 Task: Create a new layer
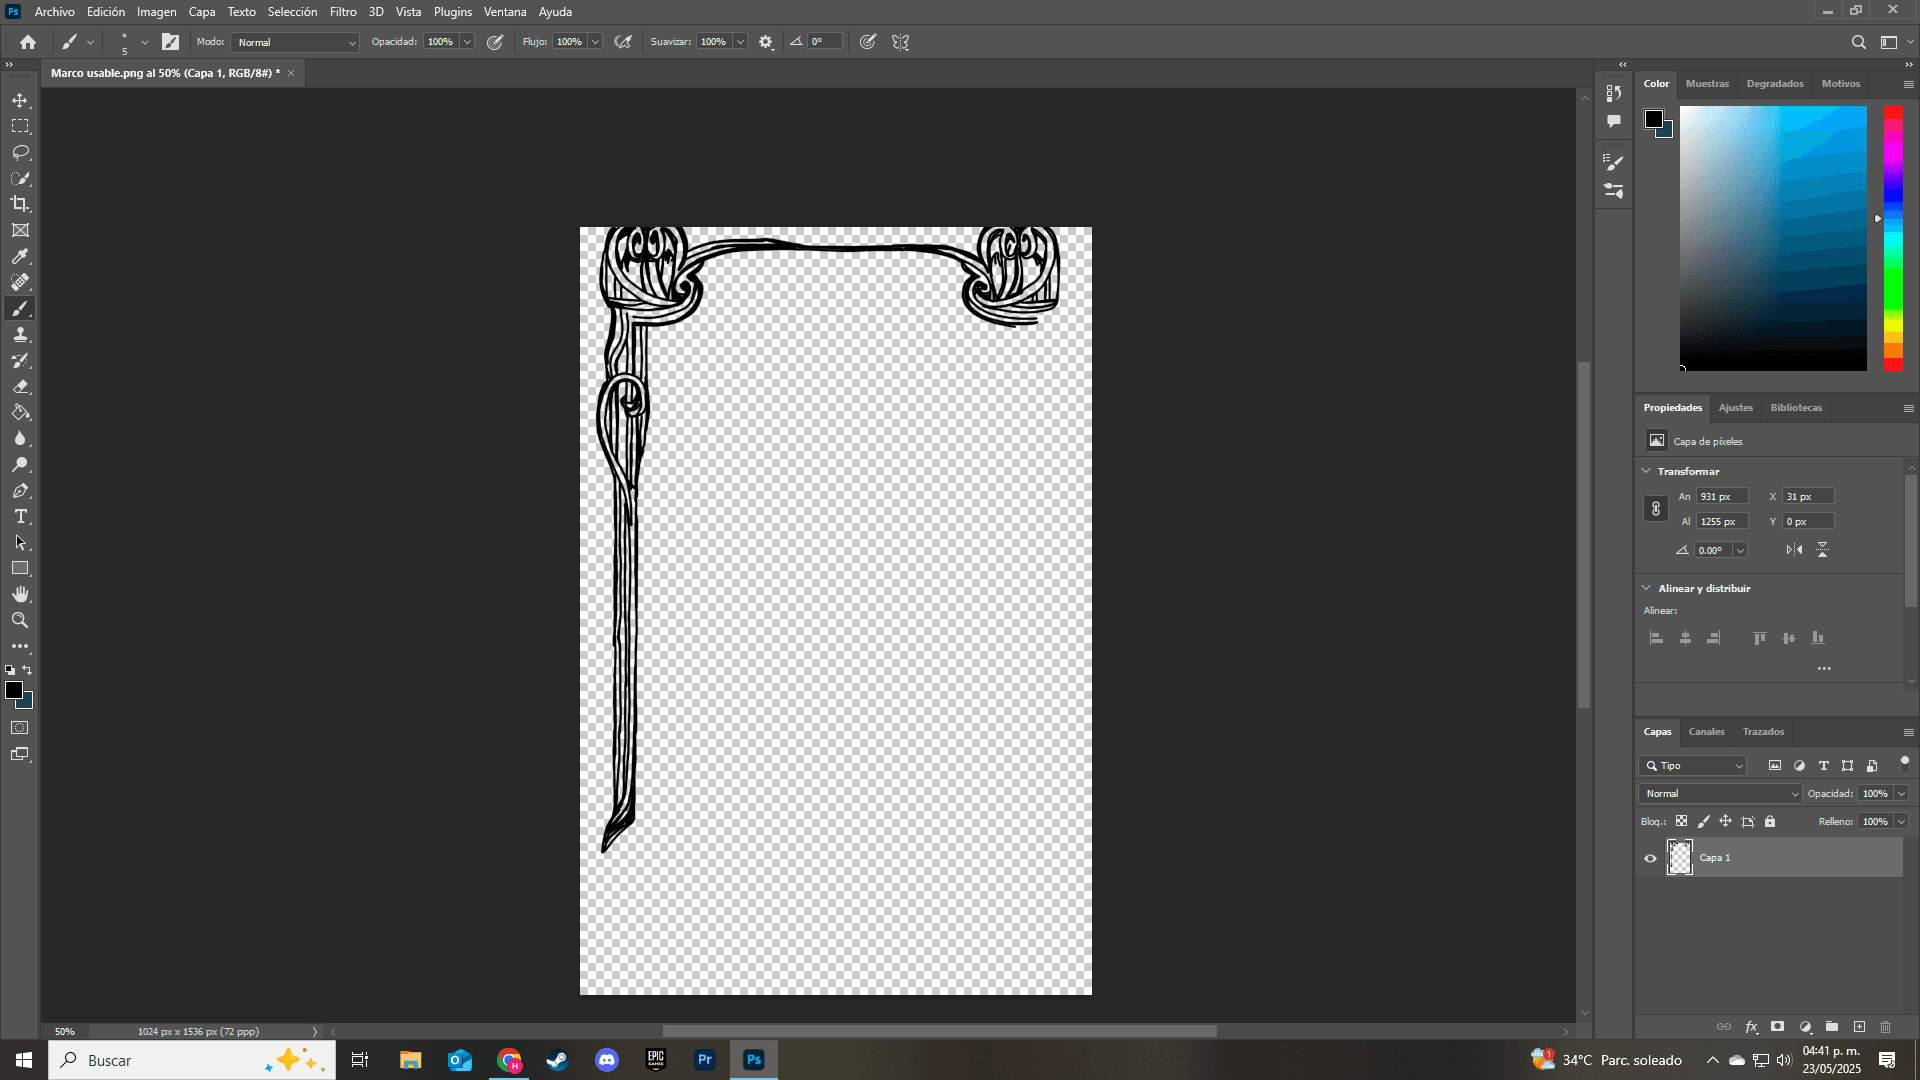click(x=1859, y=1027)
